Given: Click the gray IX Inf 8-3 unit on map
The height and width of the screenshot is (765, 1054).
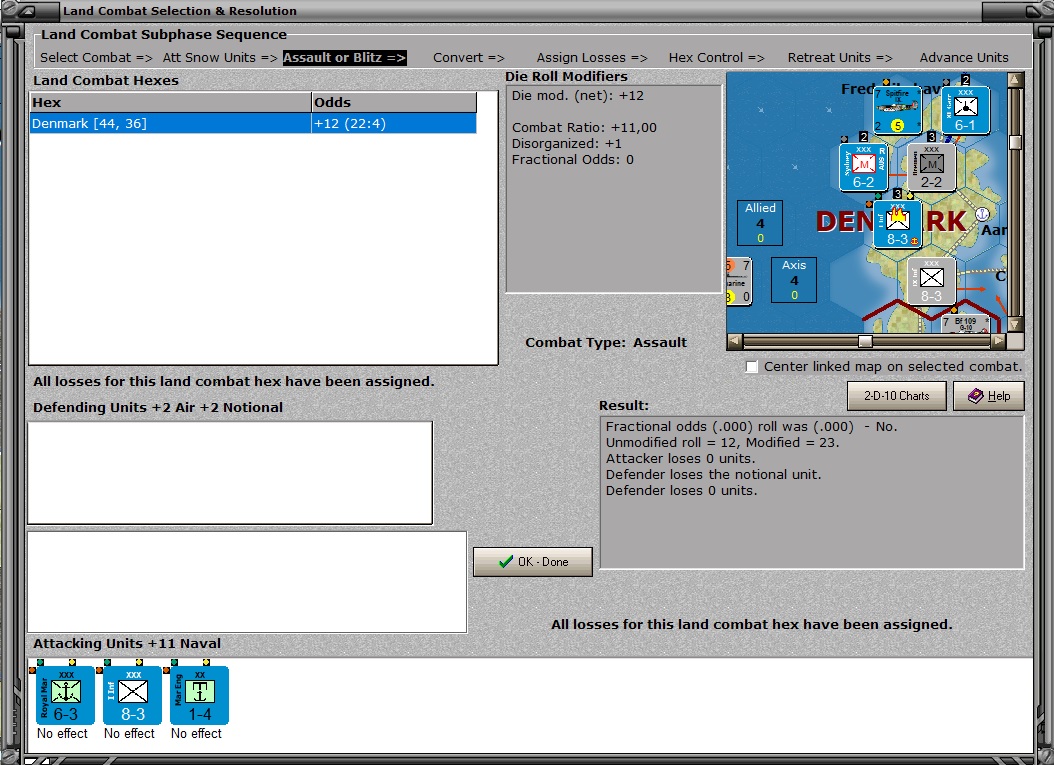Looking at the screenshot, I should [931, 281].
